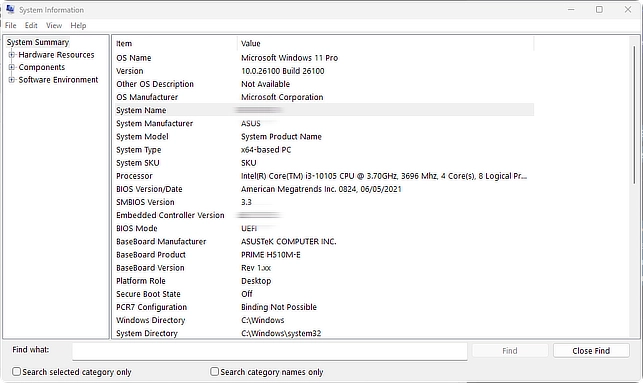643x383 pixels.
Task: Select the Processor row label
Action: tap(134, 176)
